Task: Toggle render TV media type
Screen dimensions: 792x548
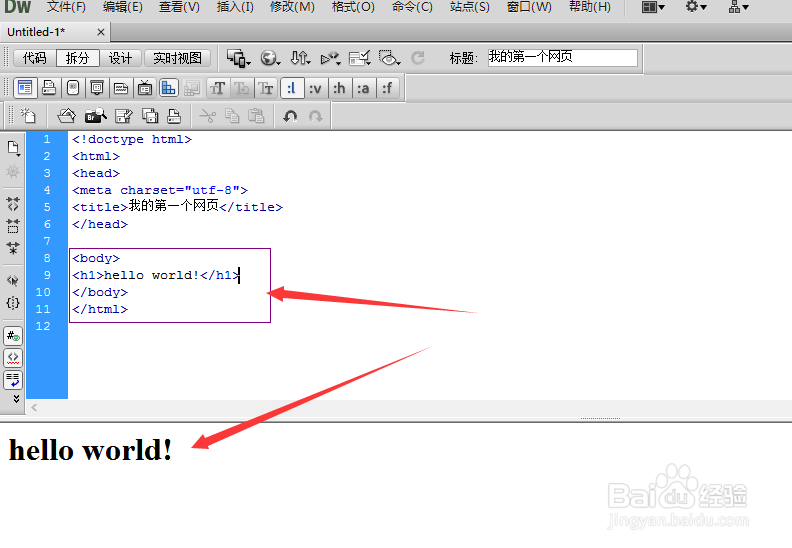Action: coord(145,88)
